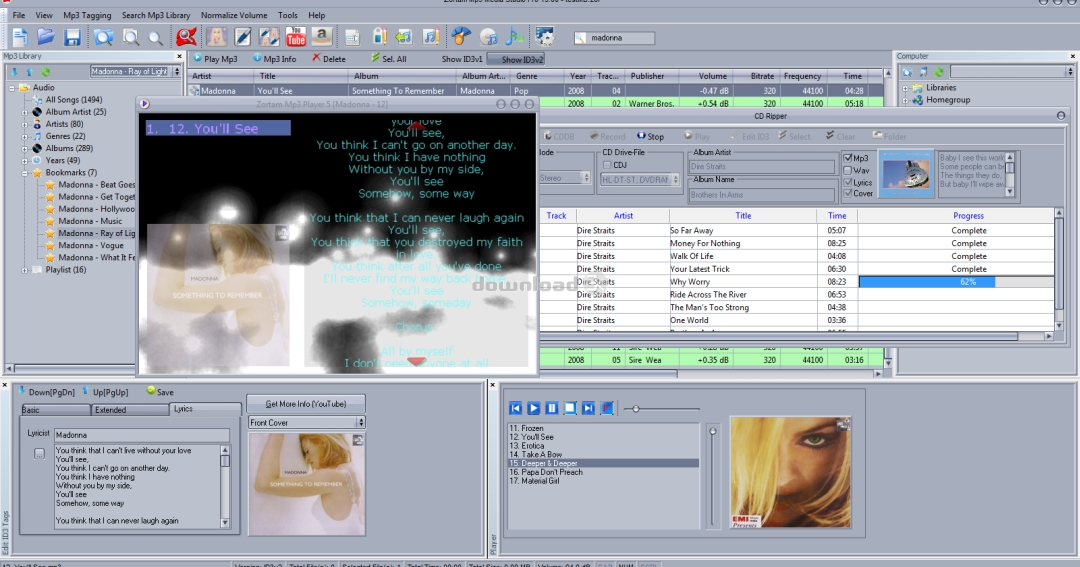Click the music note with pencil icon
Screen dimensions: 1080x567
pyautogui.click(x=431, y=37)
